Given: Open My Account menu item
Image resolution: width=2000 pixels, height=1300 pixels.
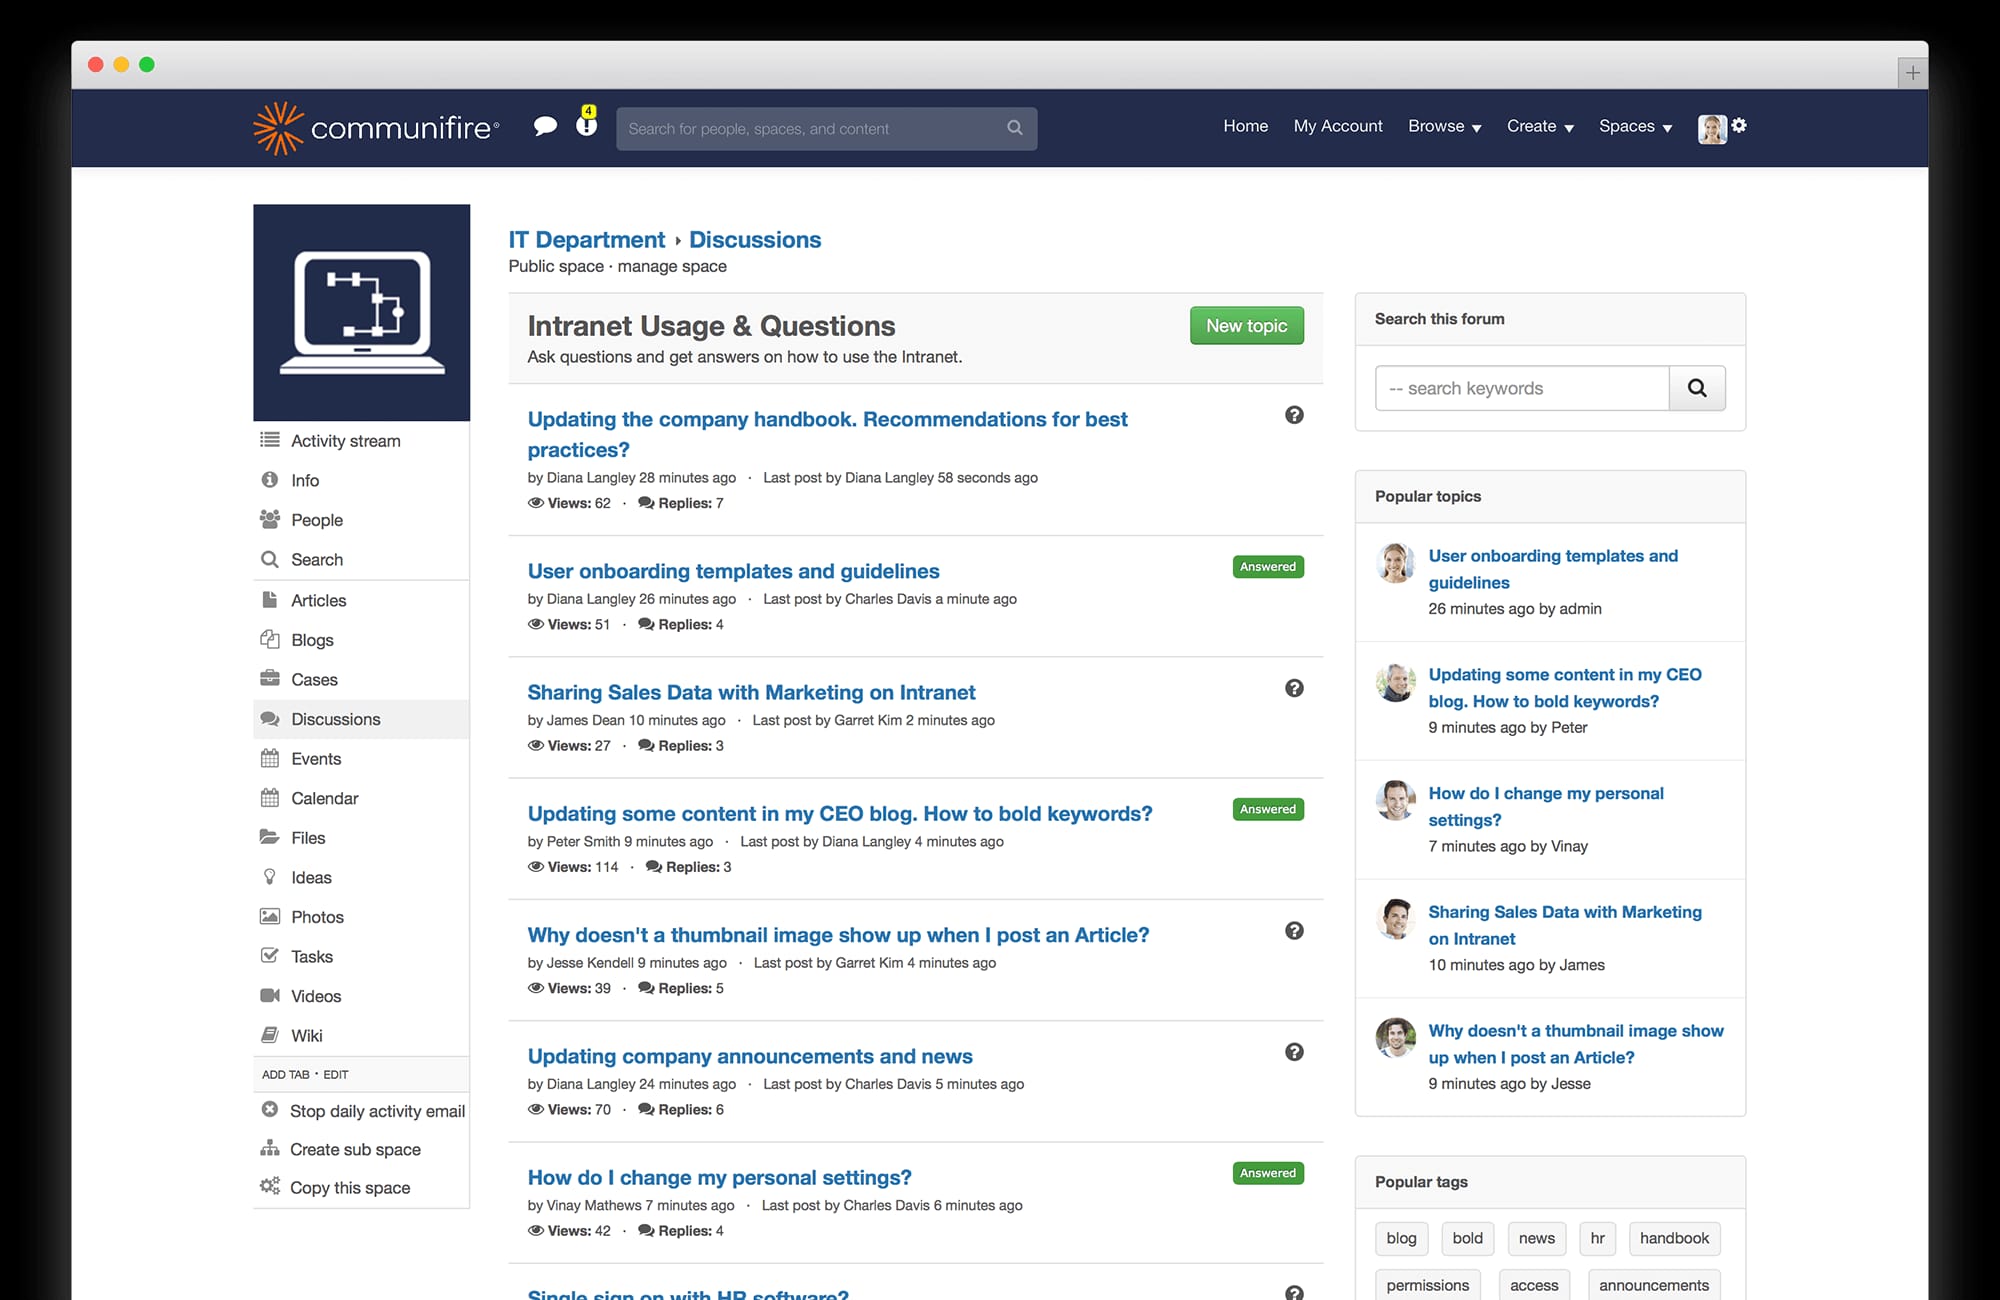Looking at the screenshot, I should click(1338, 126).
